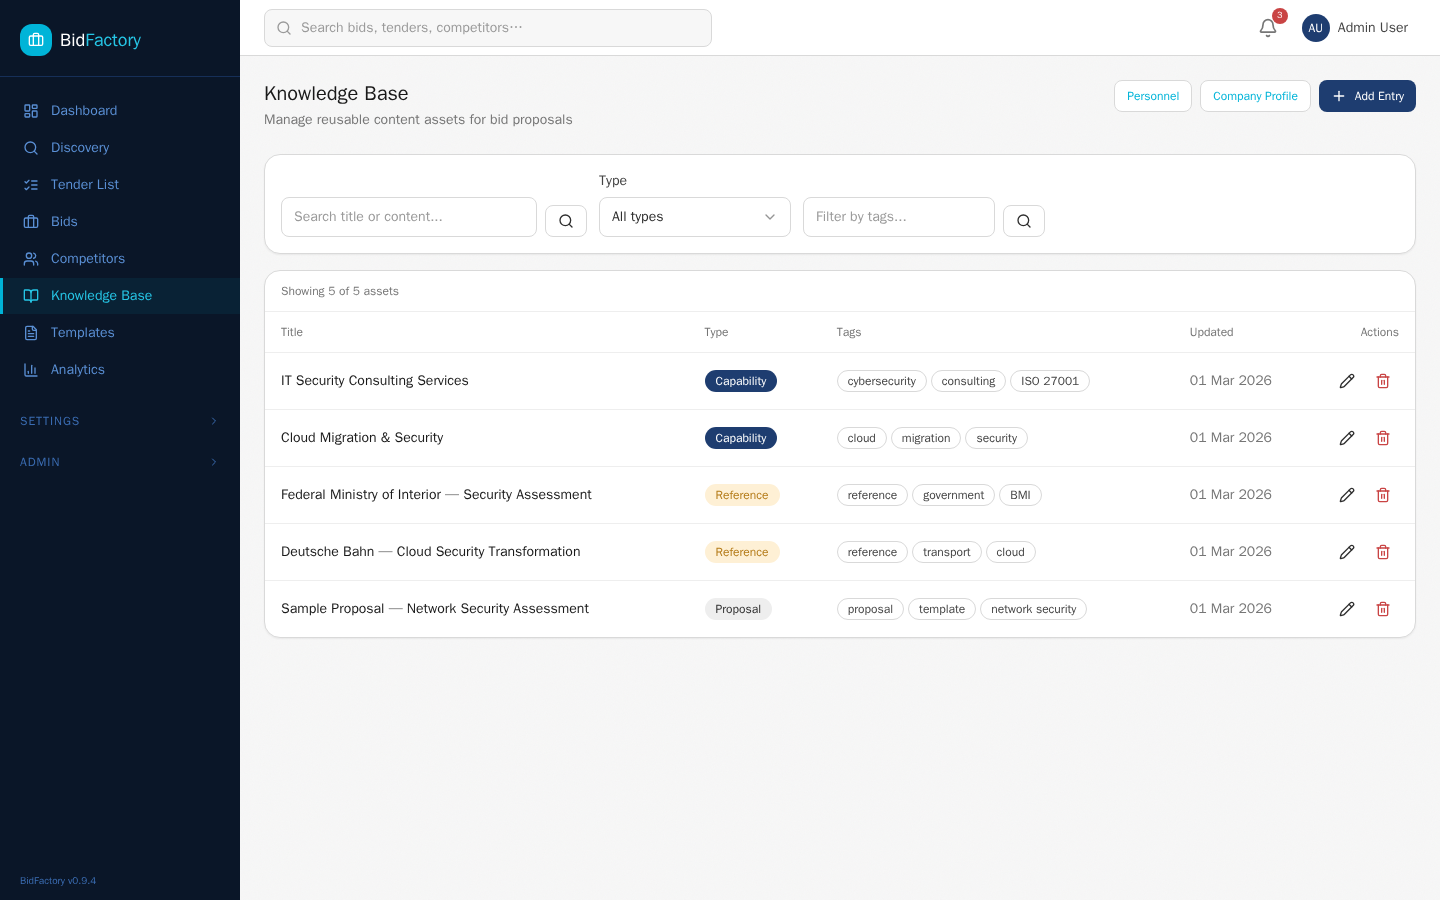The height and width of the screenshot is (900, 1440).
Task: Click the global search magnifier icon
Action: click(x=284, y=28)
